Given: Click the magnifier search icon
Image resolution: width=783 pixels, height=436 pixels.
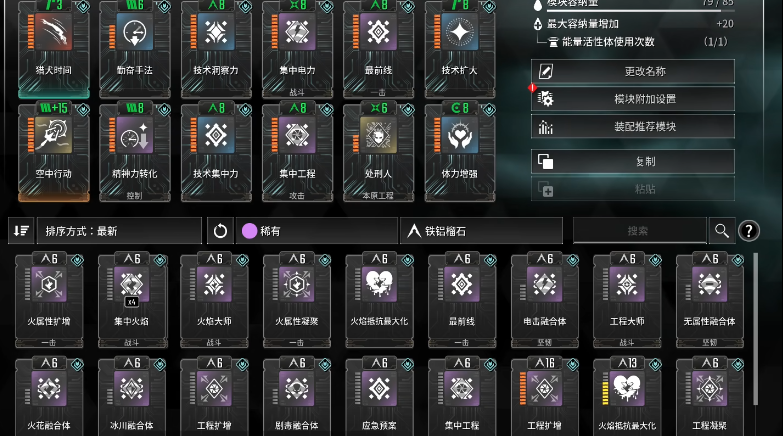Looking at the screenshot, I should click(722, 231).
